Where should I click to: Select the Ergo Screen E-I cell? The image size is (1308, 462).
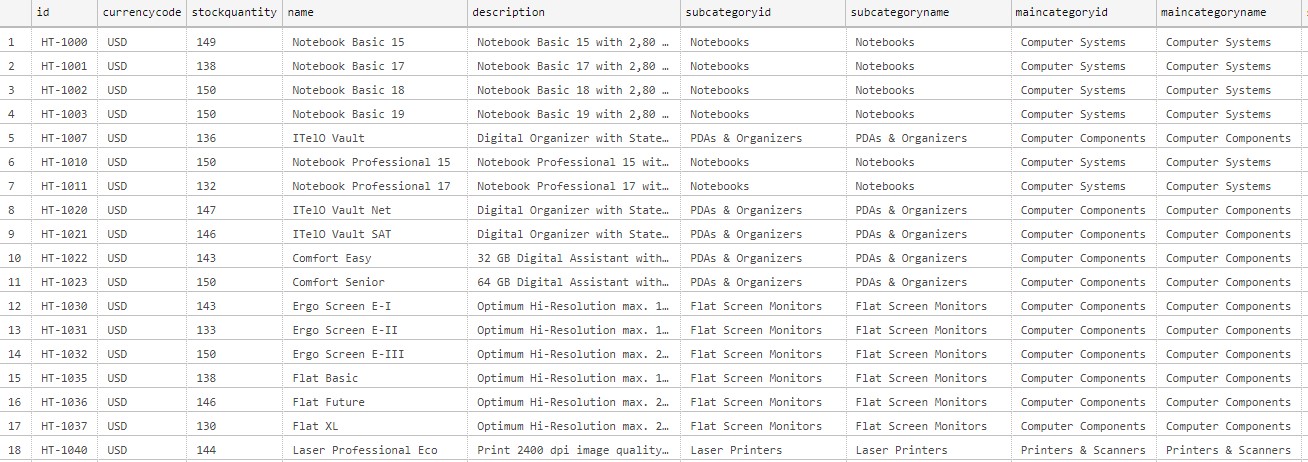click(x=375, y=306)
